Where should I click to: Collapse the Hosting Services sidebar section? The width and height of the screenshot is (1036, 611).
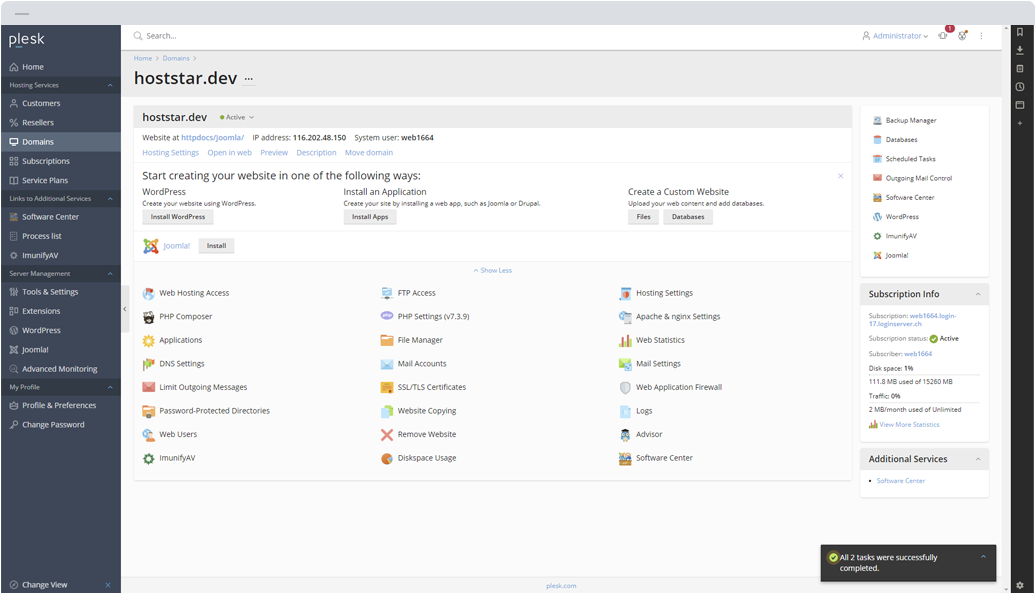tap(110, 85)
